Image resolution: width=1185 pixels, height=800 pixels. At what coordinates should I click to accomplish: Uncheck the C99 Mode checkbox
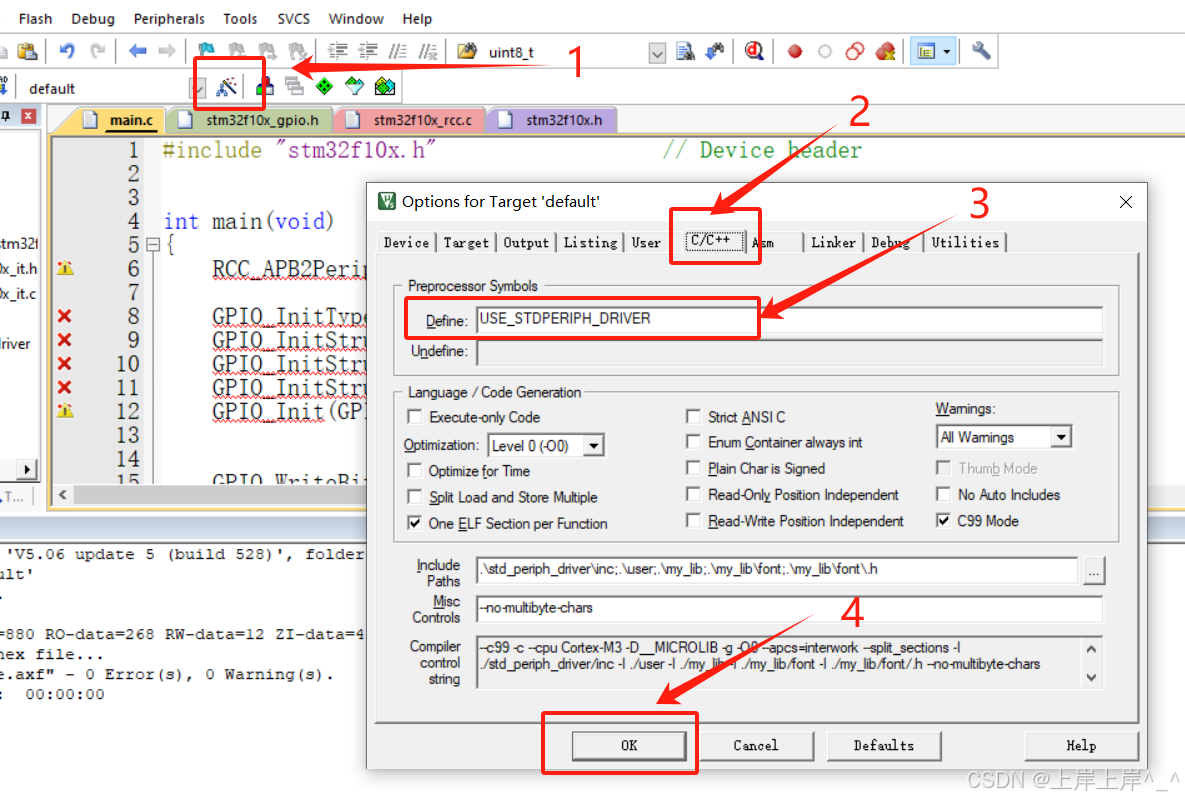click(943, 520)
